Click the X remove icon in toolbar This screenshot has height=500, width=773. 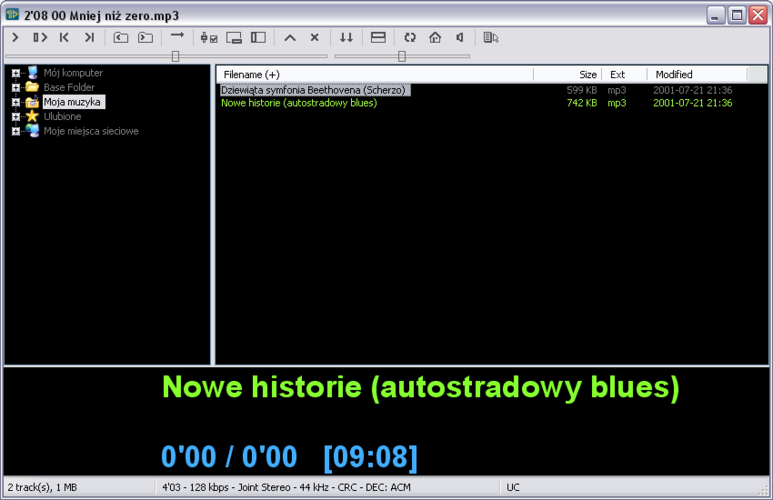[x=315, y=37]
